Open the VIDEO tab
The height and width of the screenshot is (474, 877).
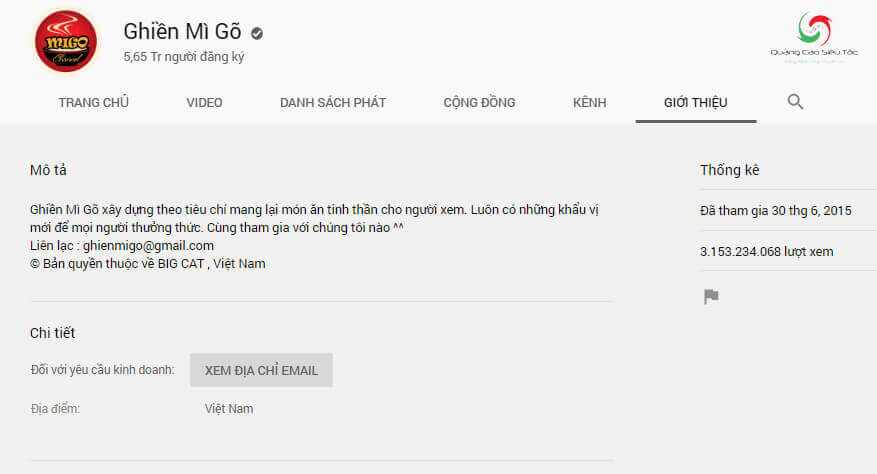pyautogui.click(x=204, y=103)
